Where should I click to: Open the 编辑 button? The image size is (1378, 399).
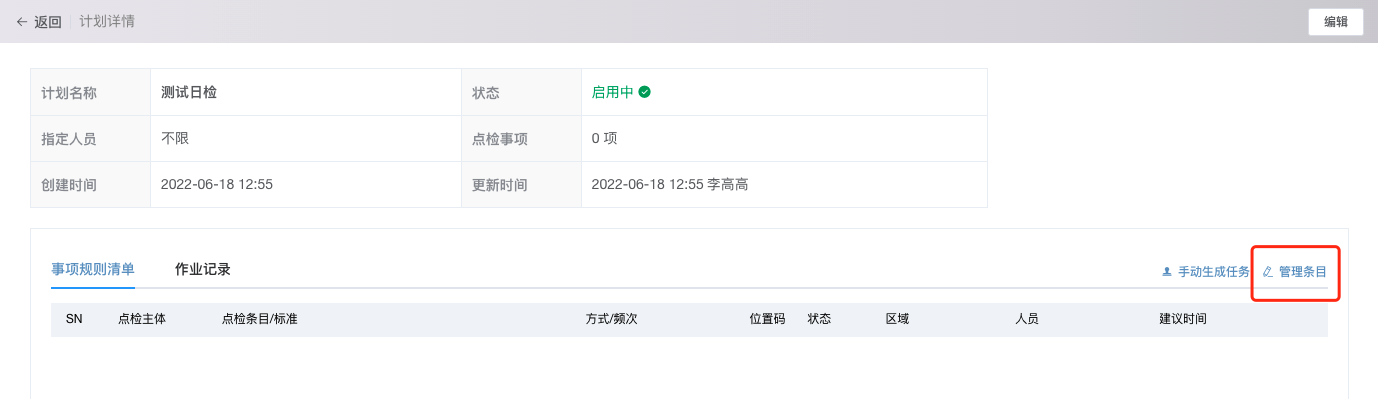(1336, 22)
